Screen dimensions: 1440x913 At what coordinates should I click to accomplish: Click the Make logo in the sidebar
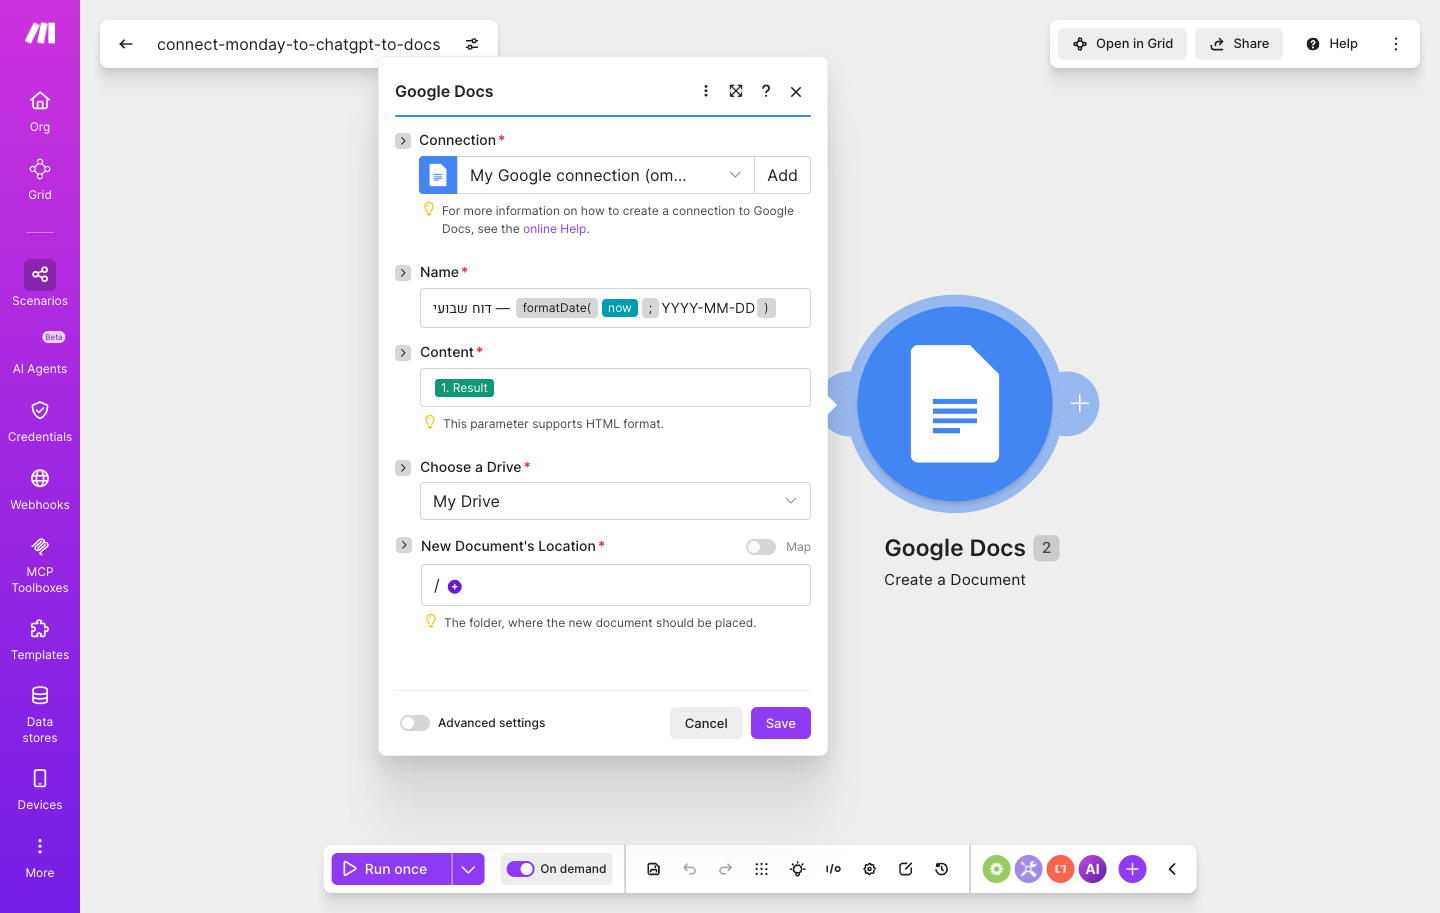[x=40, y=33]
